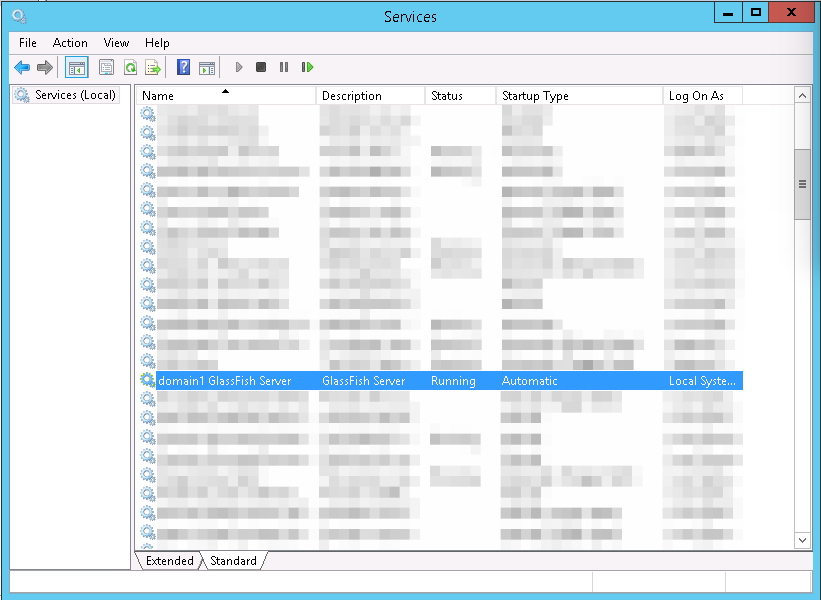Click the Restart Service toolbar icon
Screen dimensions: 821x600
(x=308, y=67)
